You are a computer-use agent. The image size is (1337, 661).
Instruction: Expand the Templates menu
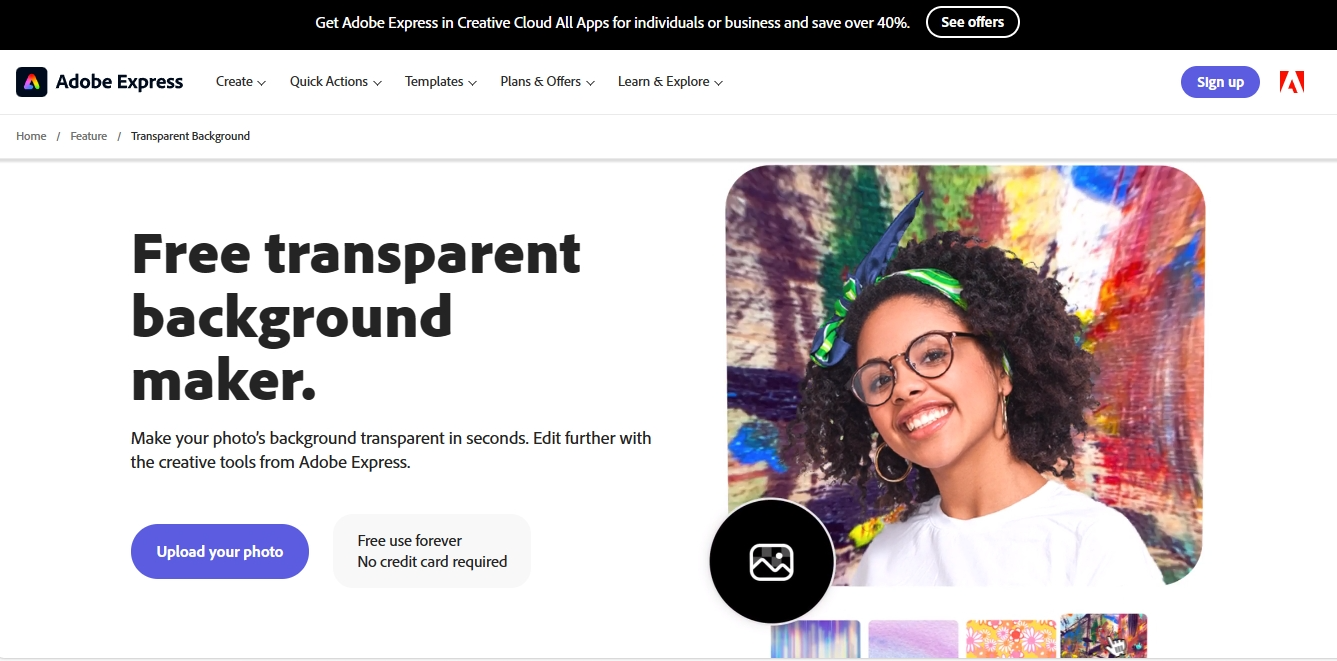440,82
